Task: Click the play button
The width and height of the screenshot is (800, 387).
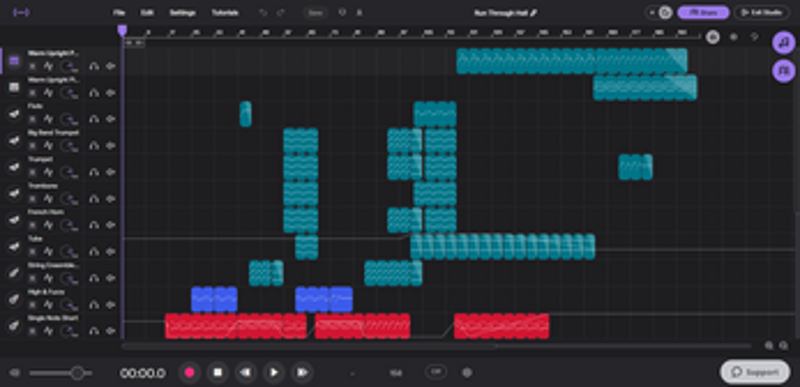Action: [x=273, y=373]
